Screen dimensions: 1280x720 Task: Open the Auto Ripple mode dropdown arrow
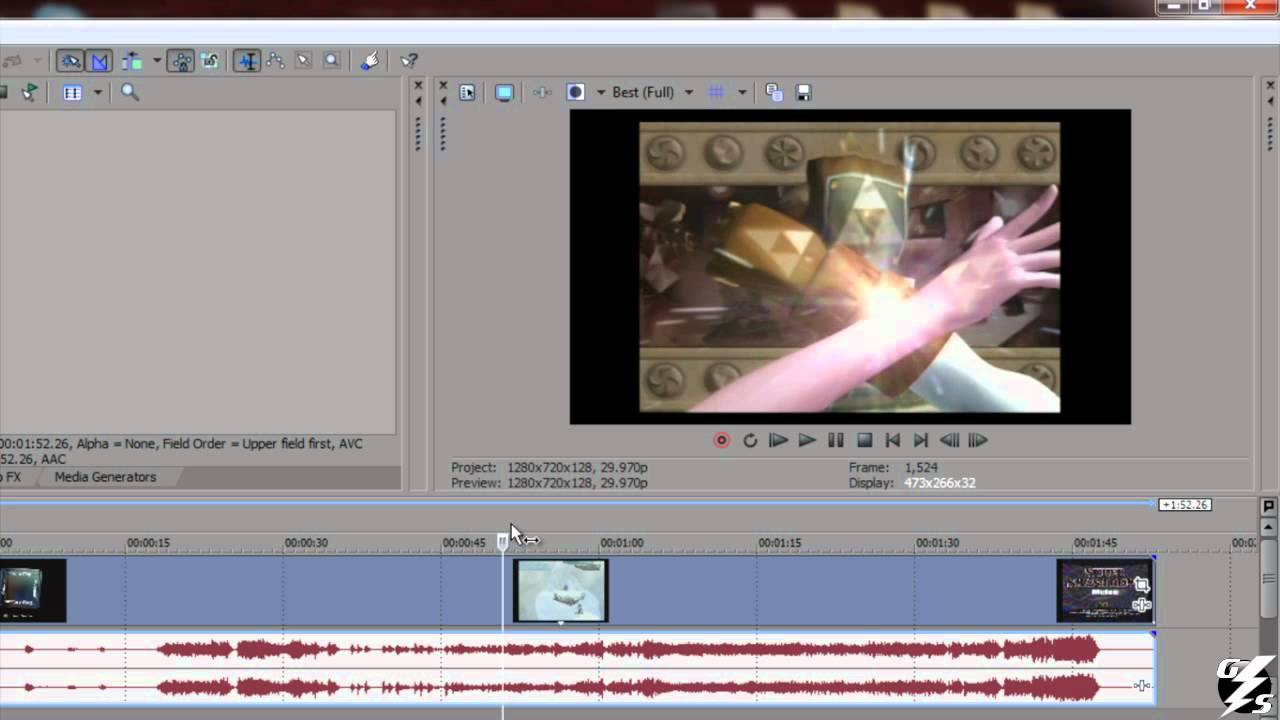[157, 61]
